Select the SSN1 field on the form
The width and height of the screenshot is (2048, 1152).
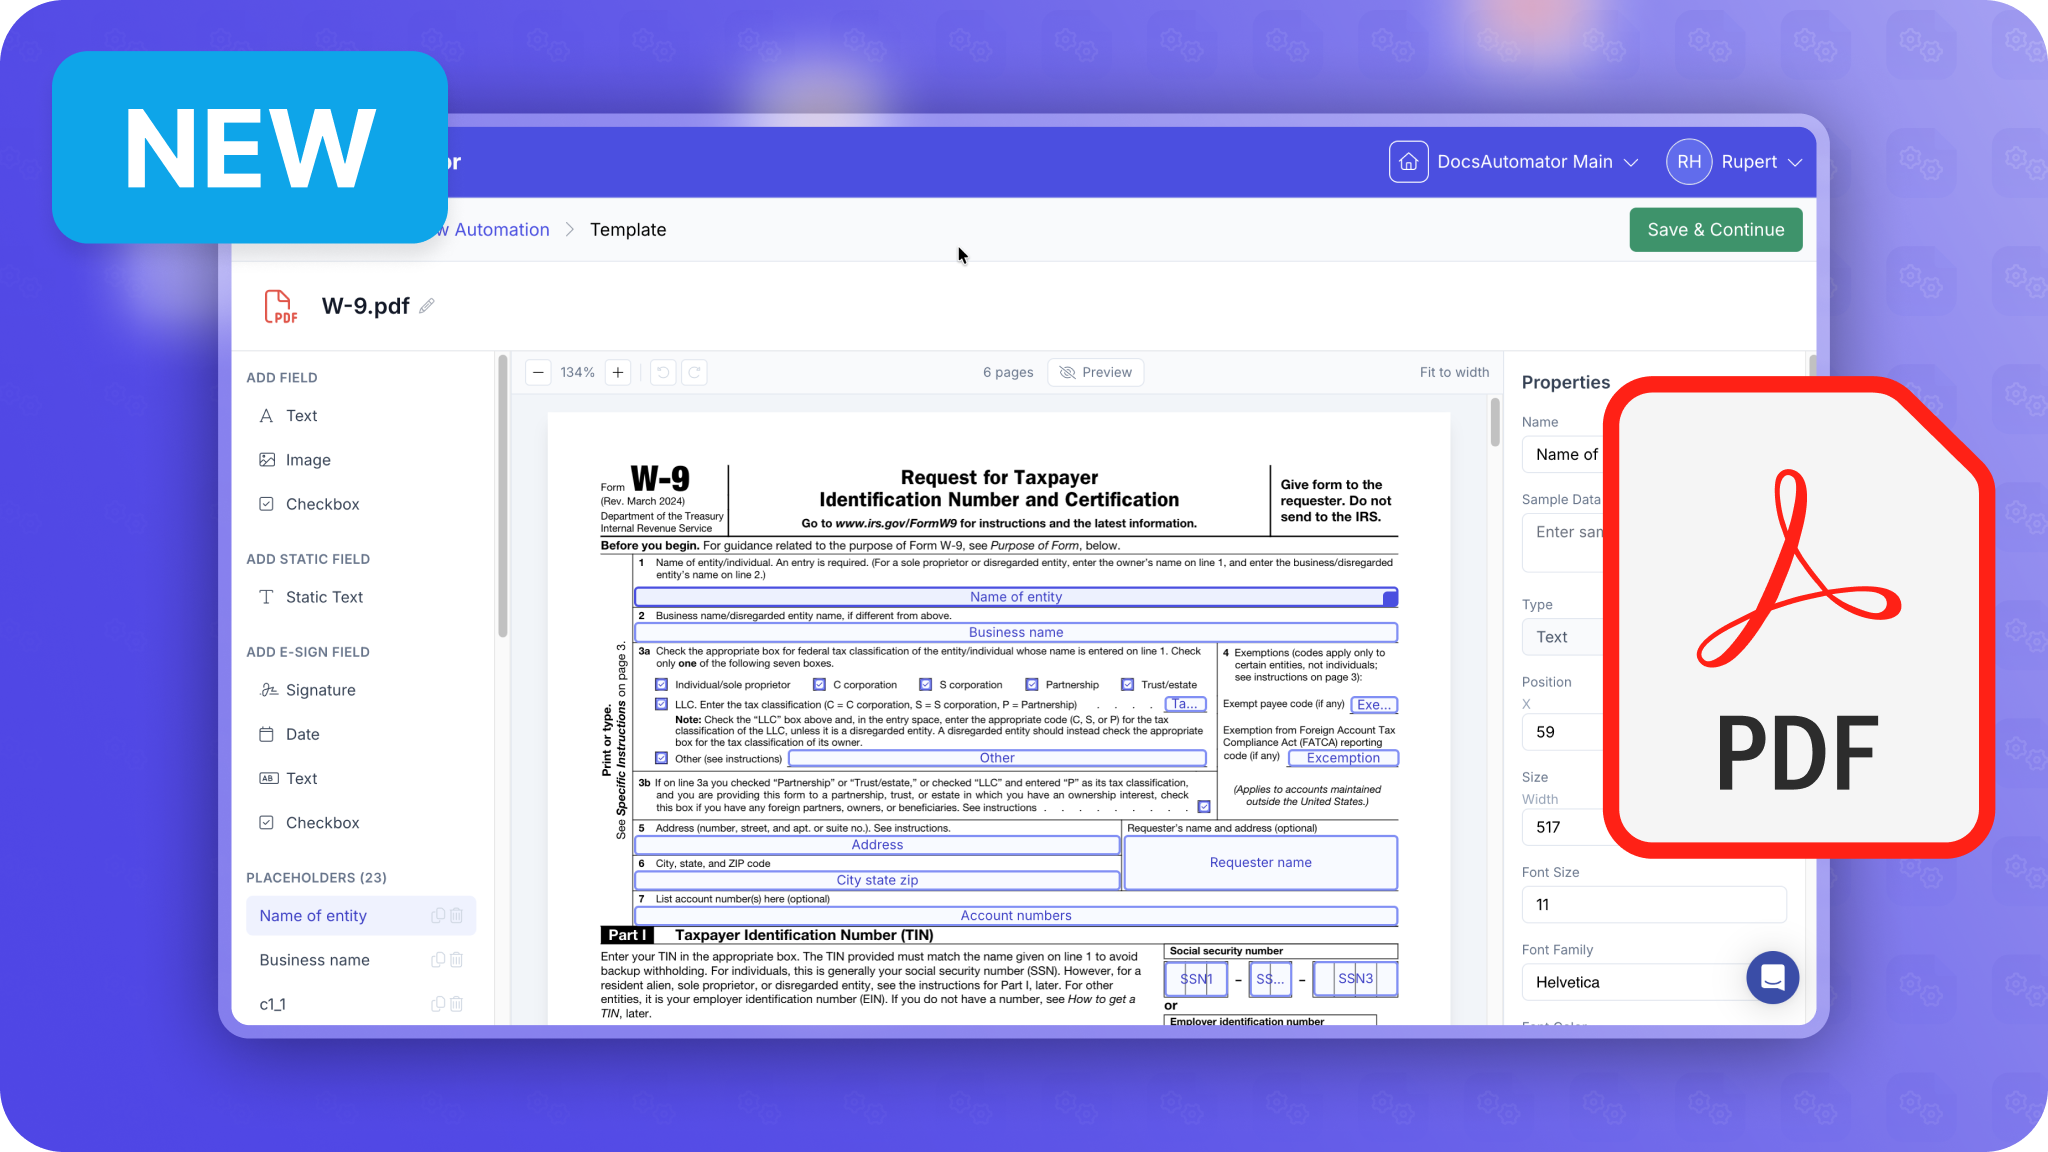point(1196,979)
